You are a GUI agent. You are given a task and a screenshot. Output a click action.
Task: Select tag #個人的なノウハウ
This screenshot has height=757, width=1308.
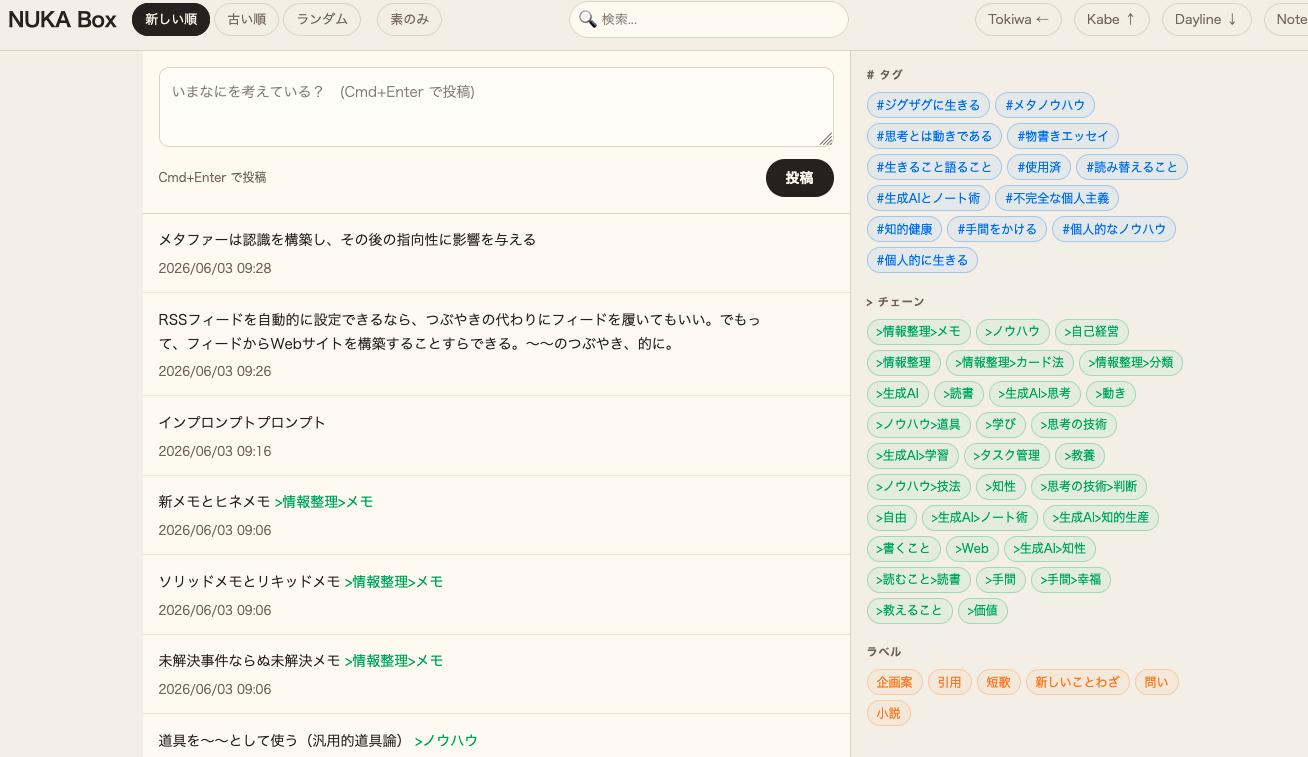[x=1114, y=229]
